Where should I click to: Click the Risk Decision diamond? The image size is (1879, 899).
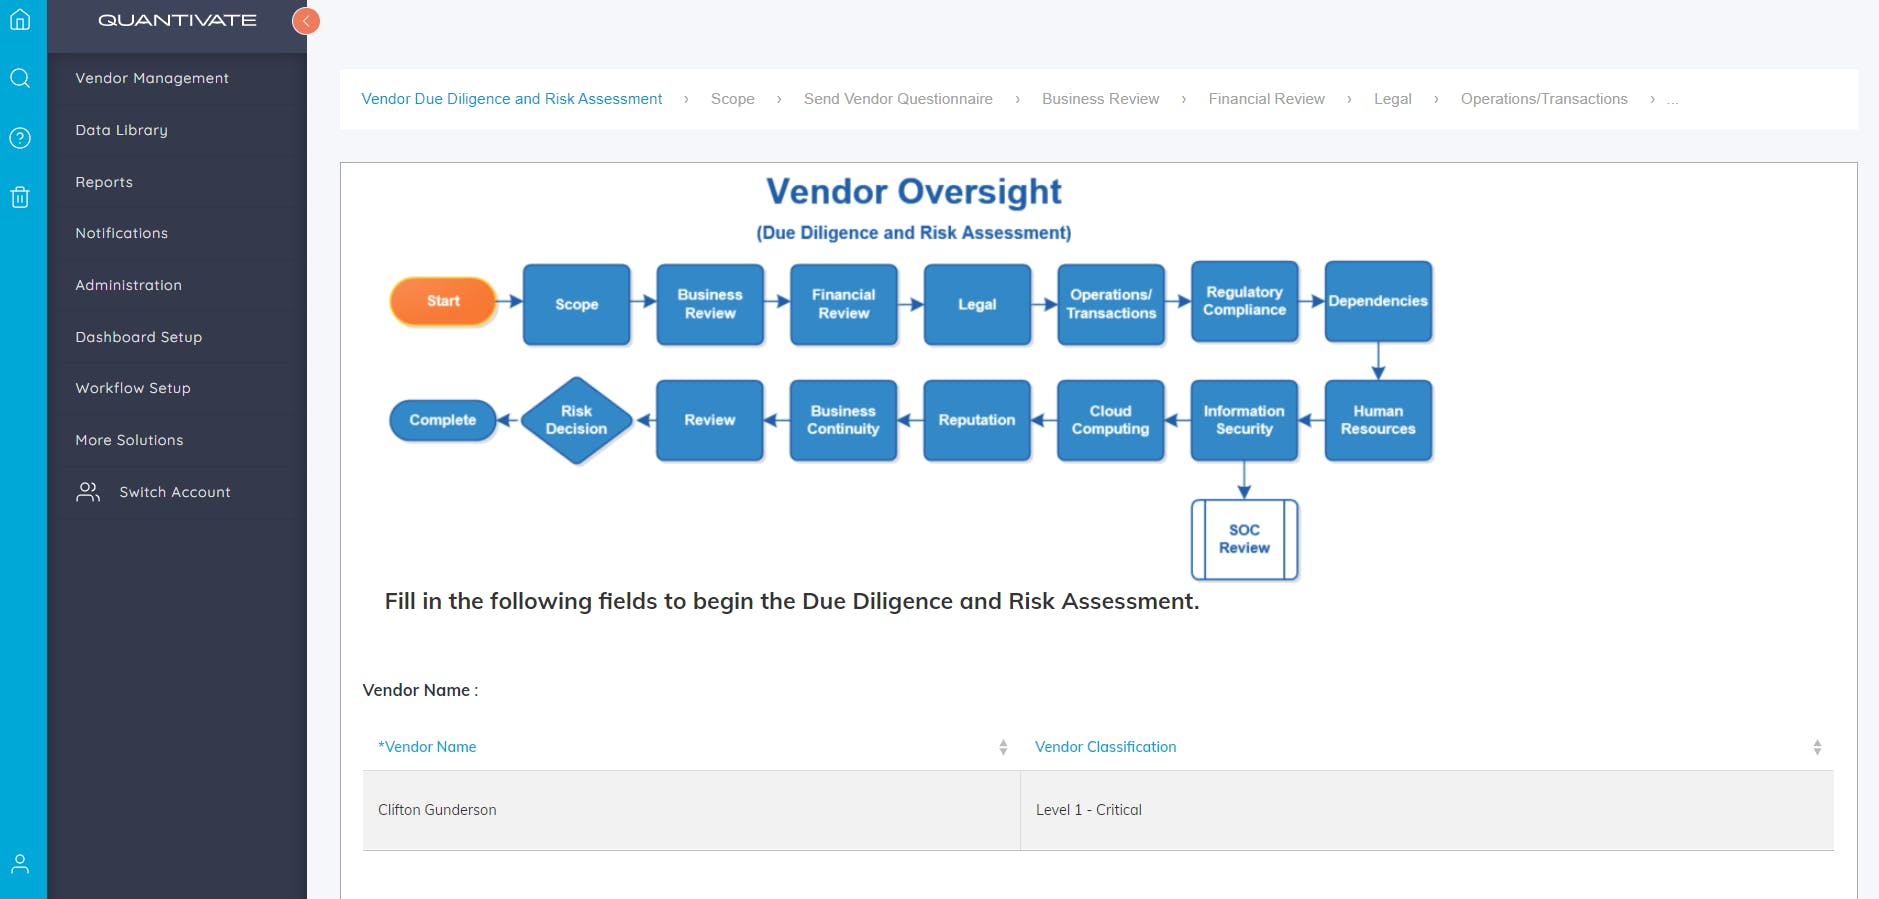[x=576, y=420]
